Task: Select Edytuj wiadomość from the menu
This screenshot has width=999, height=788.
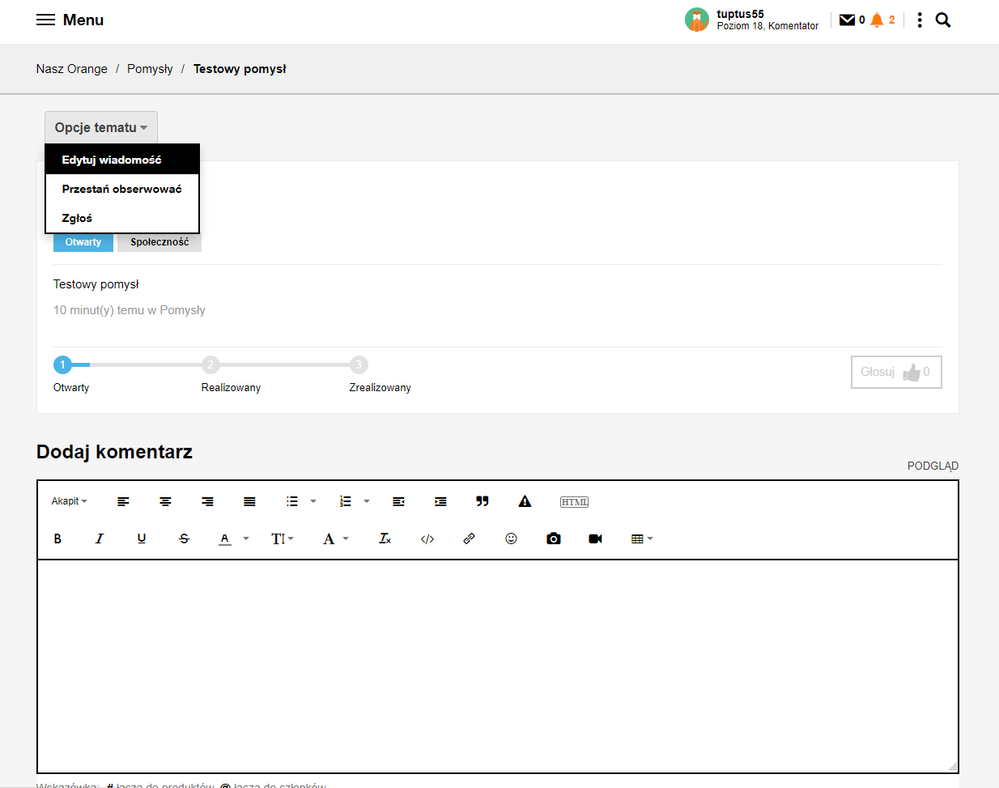Action: pyautogui.click(x=111, y=160)
